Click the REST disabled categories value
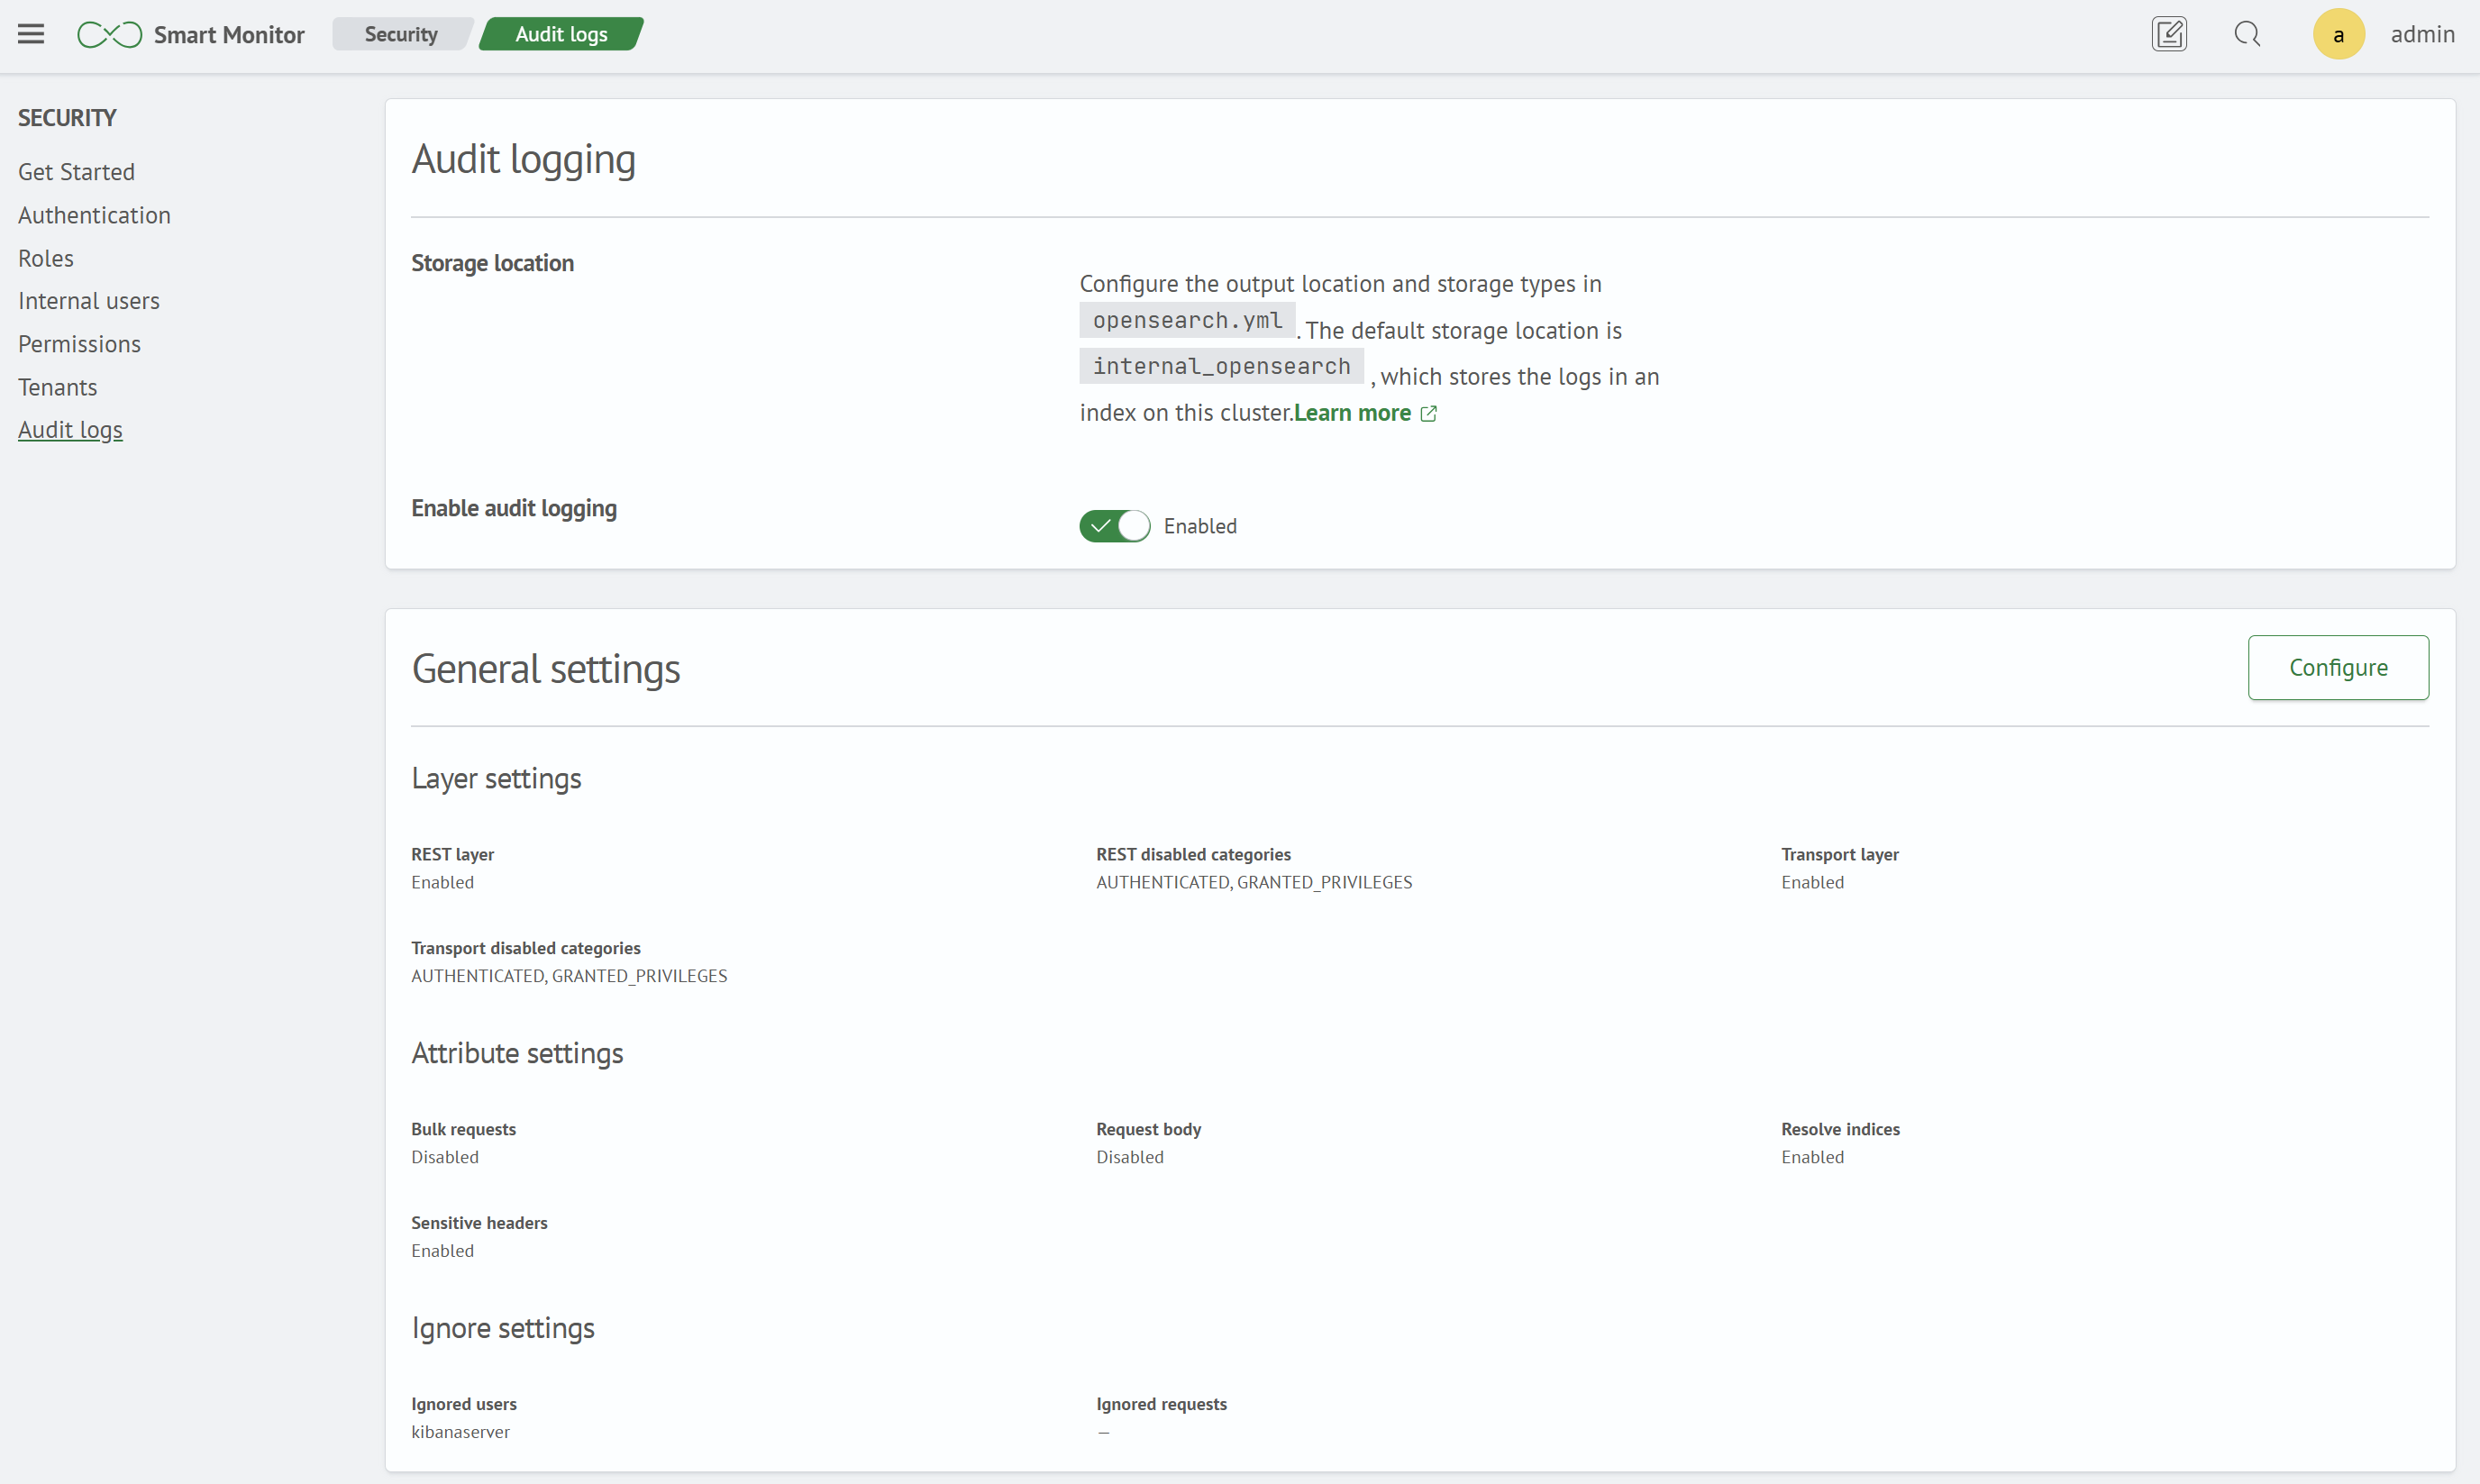Image resolution: width=2480 pixels, height=1484 pixels. point(1254,882)
